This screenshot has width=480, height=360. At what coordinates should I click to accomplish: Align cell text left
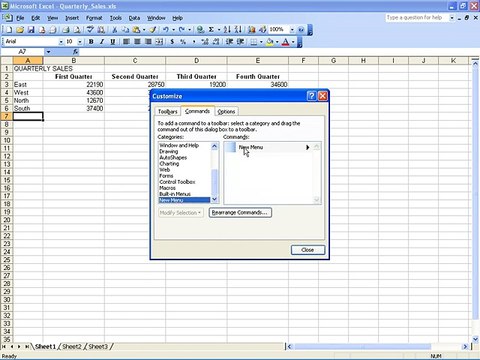[126, 42]
